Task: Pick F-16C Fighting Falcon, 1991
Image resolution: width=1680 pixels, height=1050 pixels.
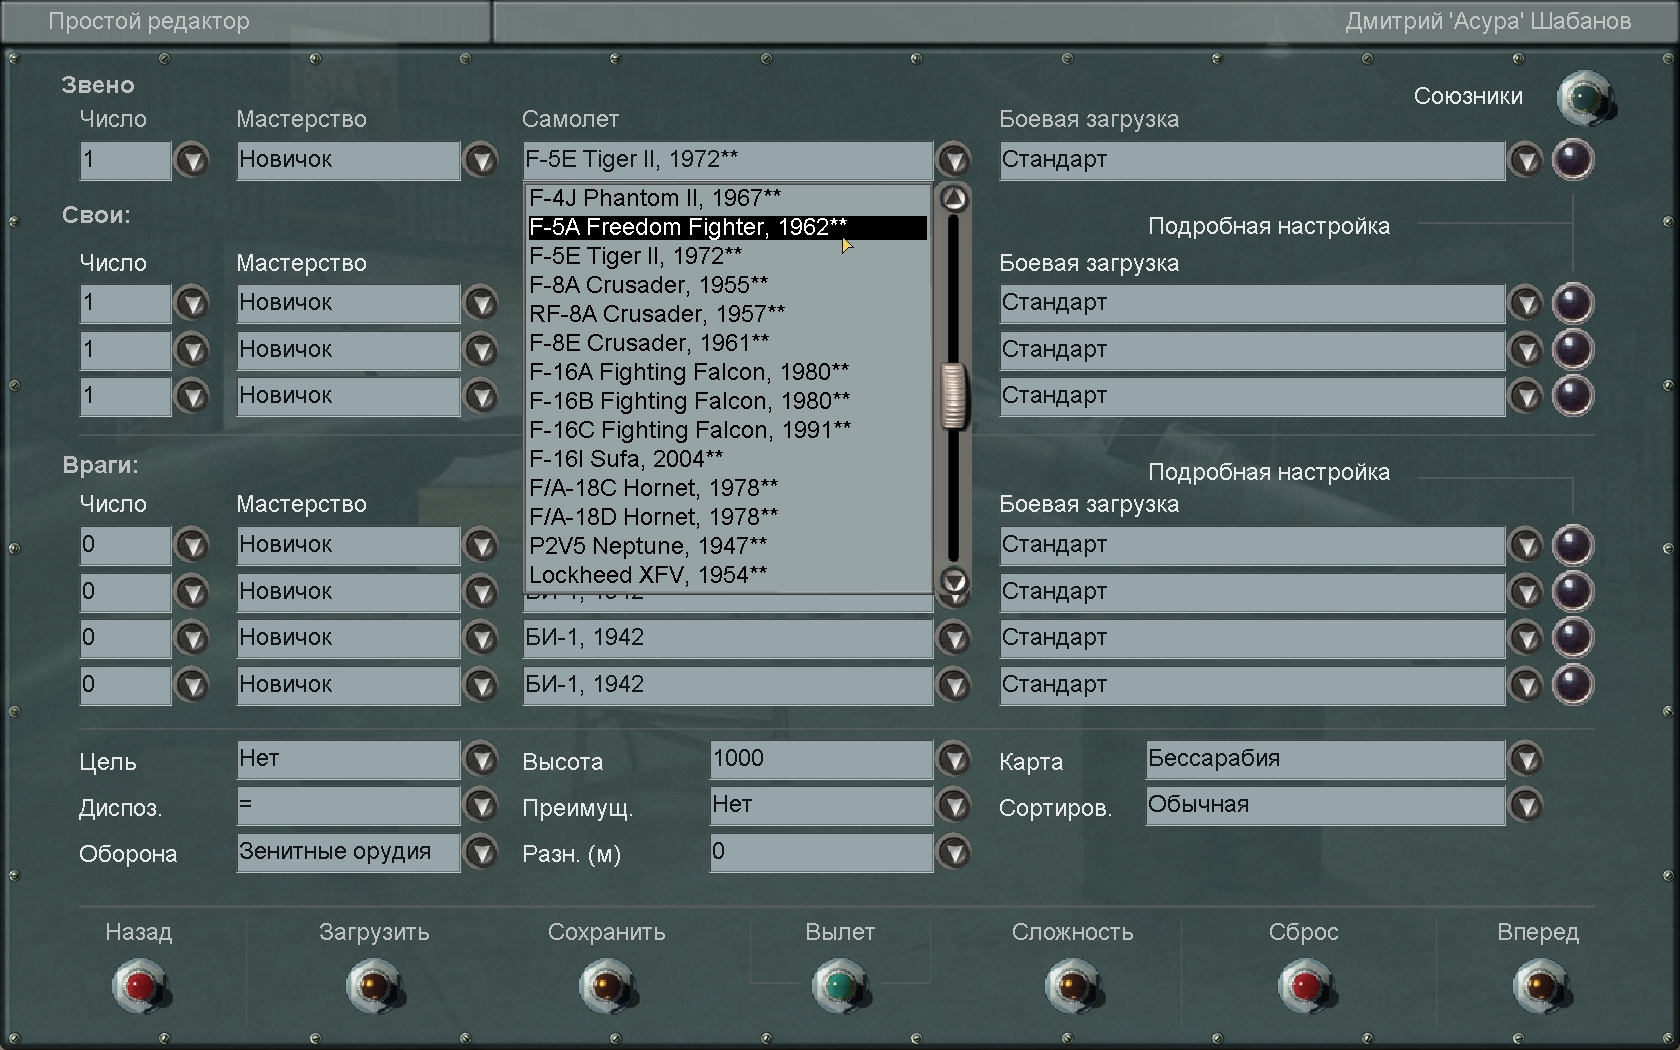Action: [728, 430]
